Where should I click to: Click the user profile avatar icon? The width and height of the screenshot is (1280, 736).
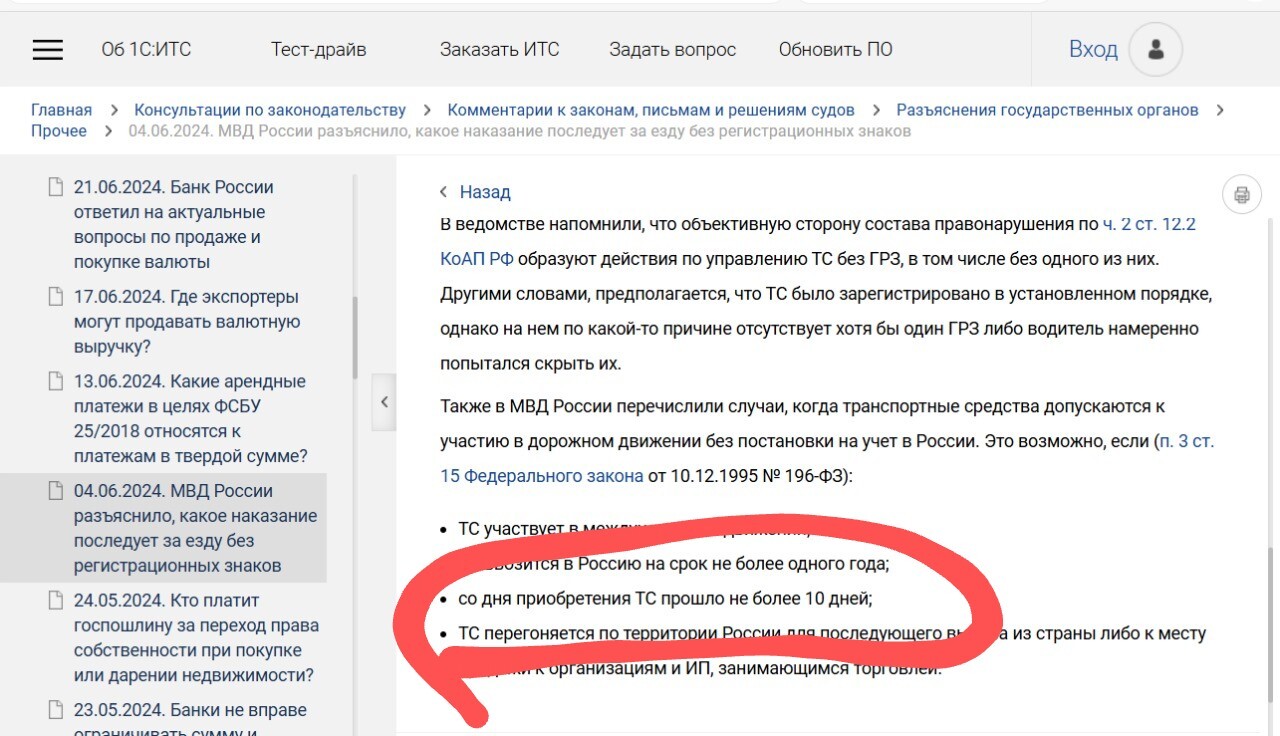point(1156,50)
